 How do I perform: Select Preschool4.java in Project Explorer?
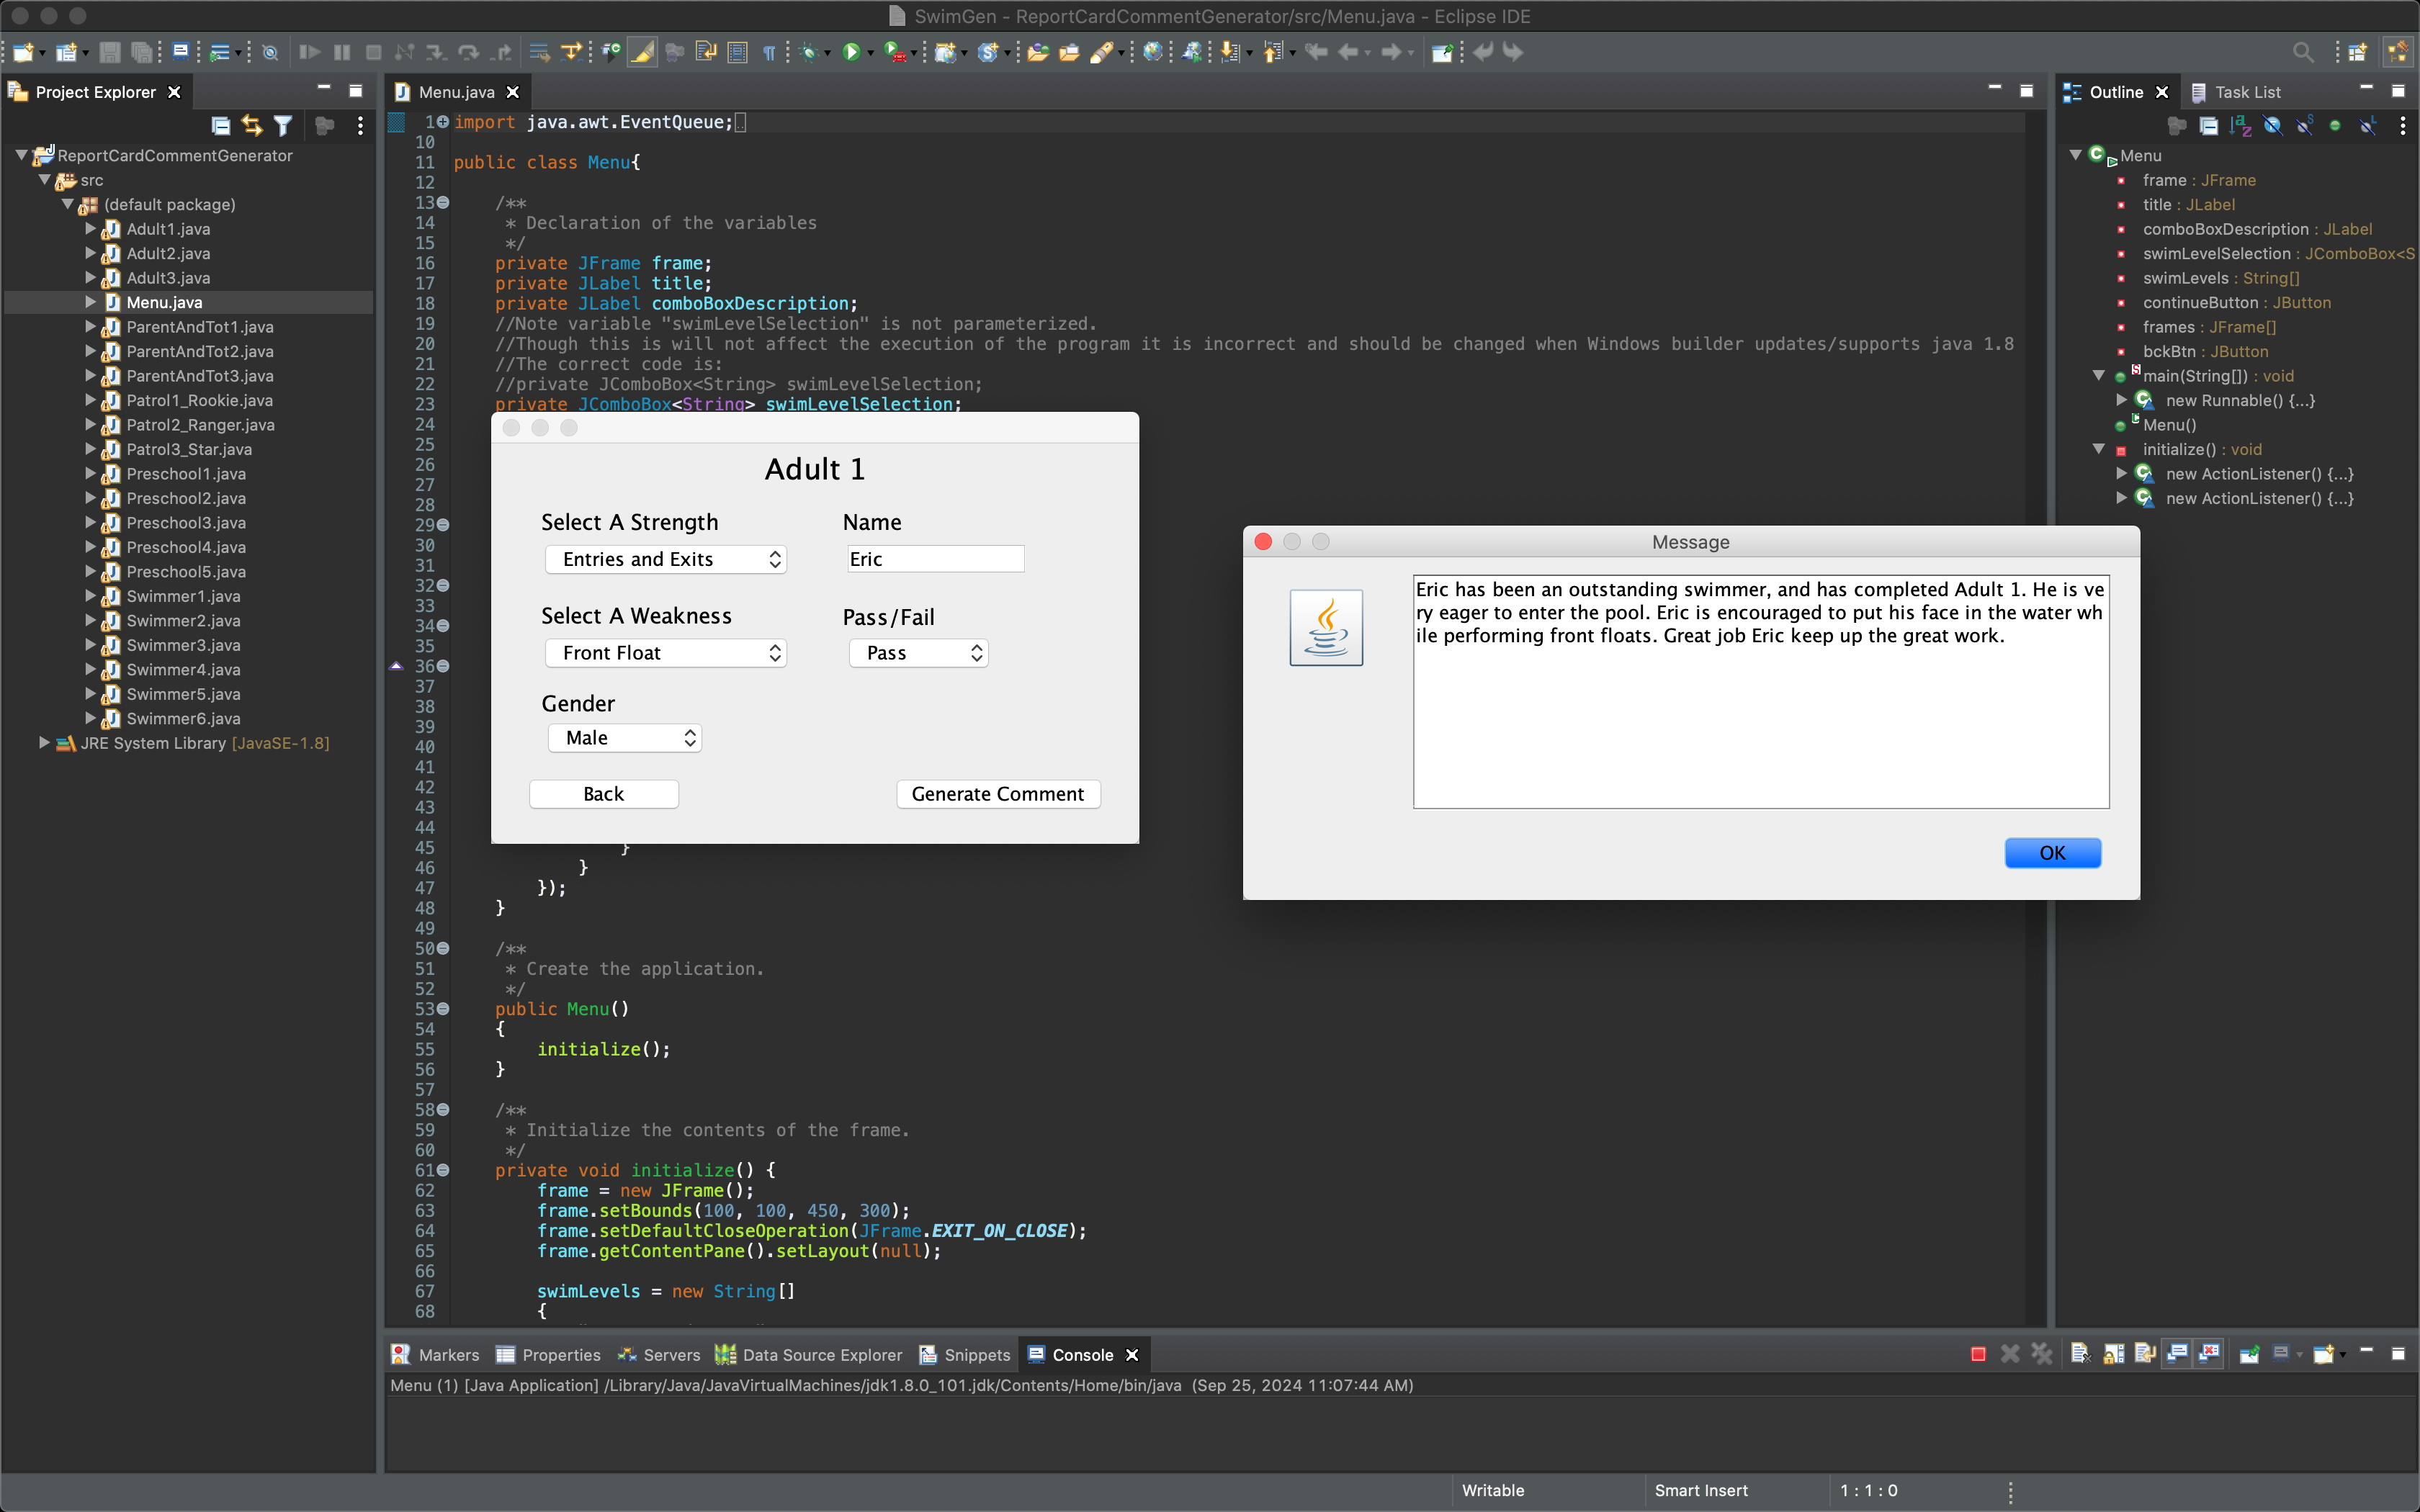[x=186, y=547]
